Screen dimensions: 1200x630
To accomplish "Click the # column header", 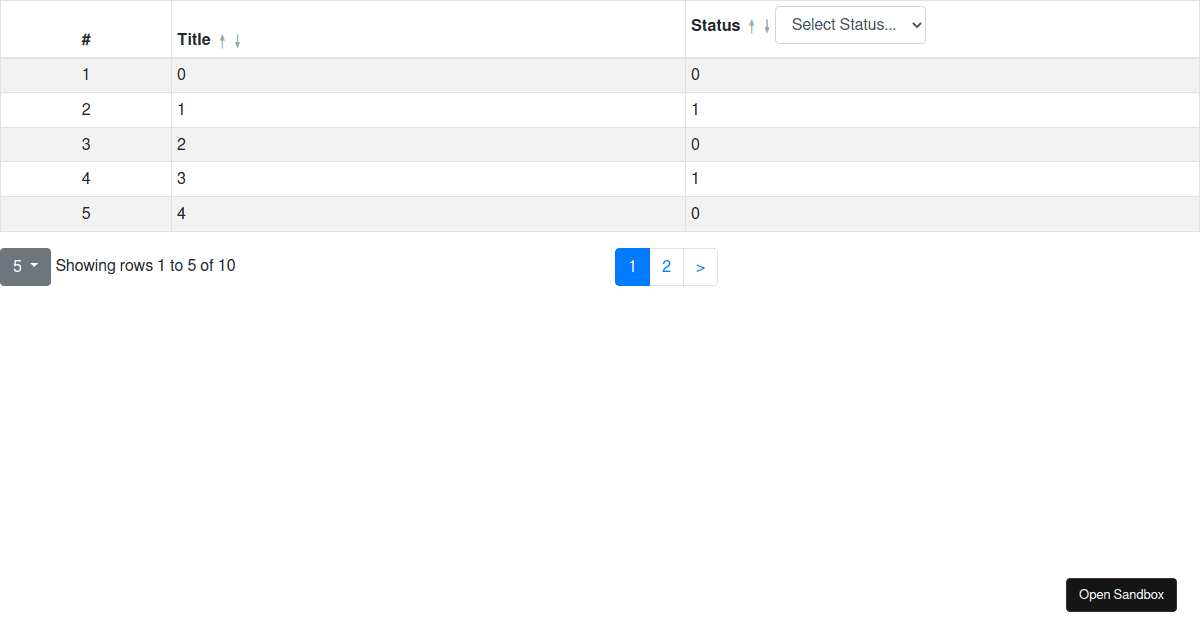I will point(86,40).
